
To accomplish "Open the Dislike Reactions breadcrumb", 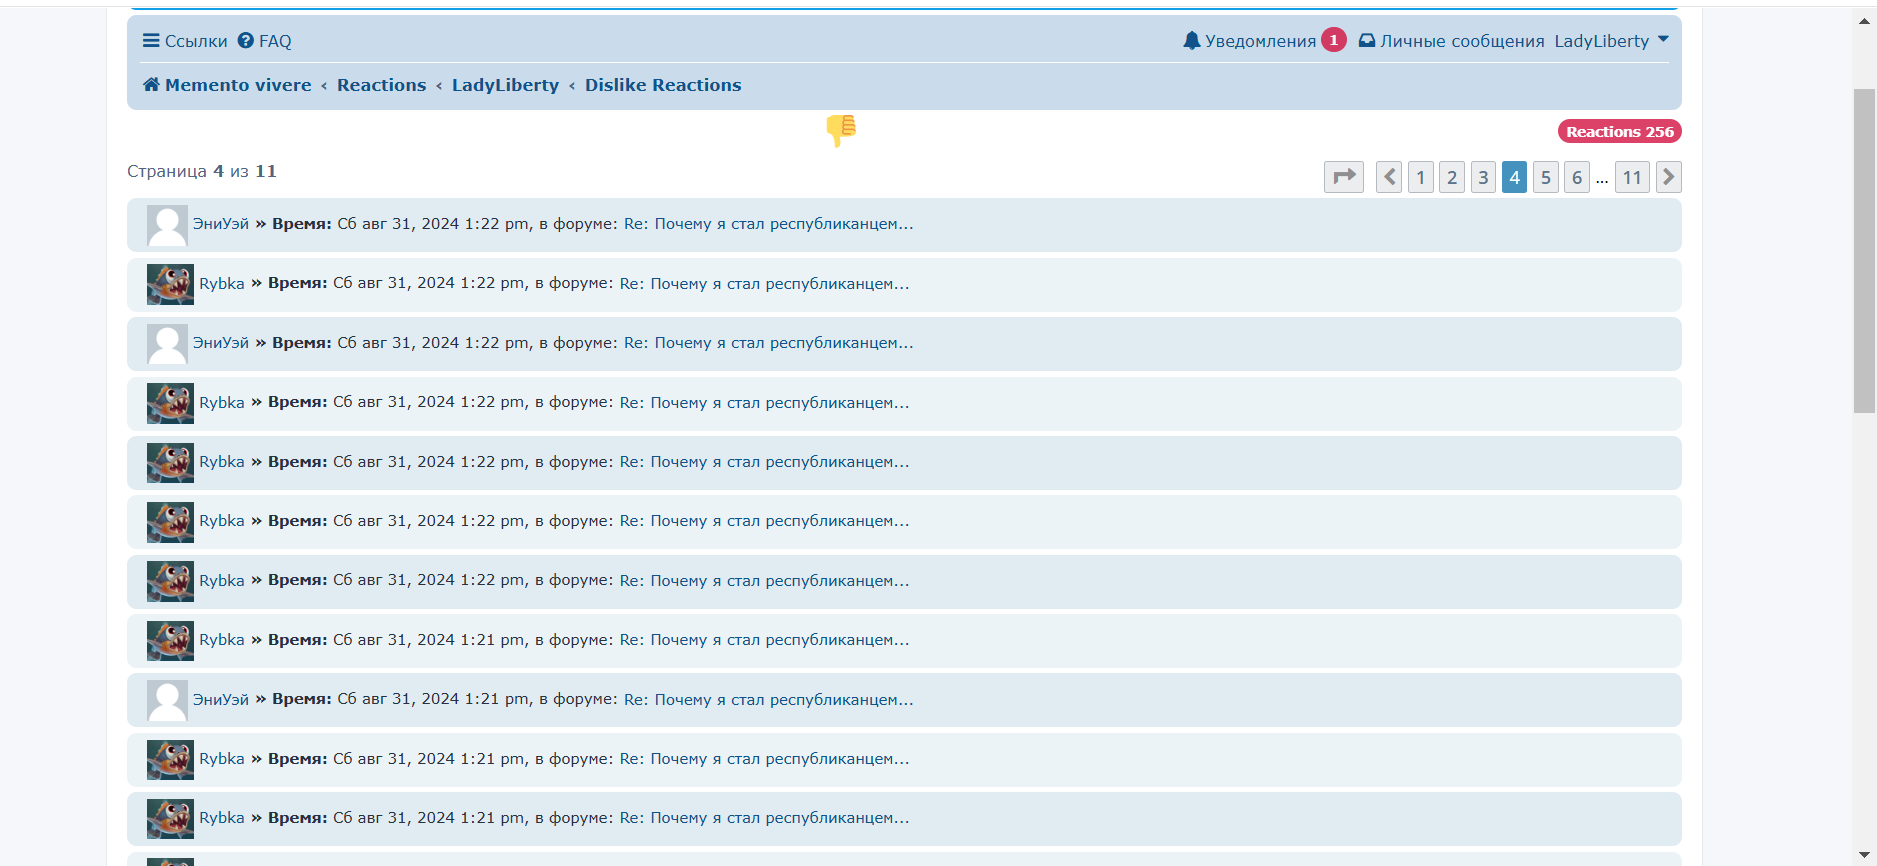I will tap(663, 85).
